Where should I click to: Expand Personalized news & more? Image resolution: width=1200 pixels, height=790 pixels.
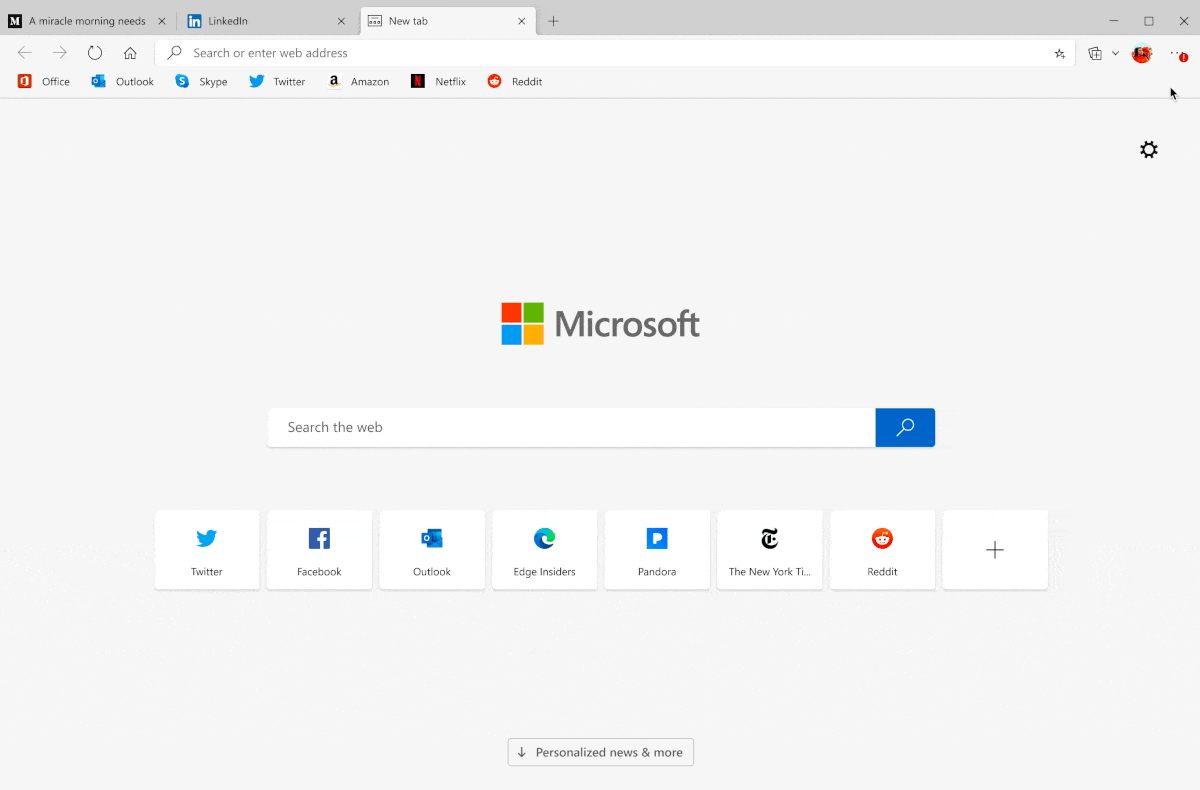coord(600,752)
